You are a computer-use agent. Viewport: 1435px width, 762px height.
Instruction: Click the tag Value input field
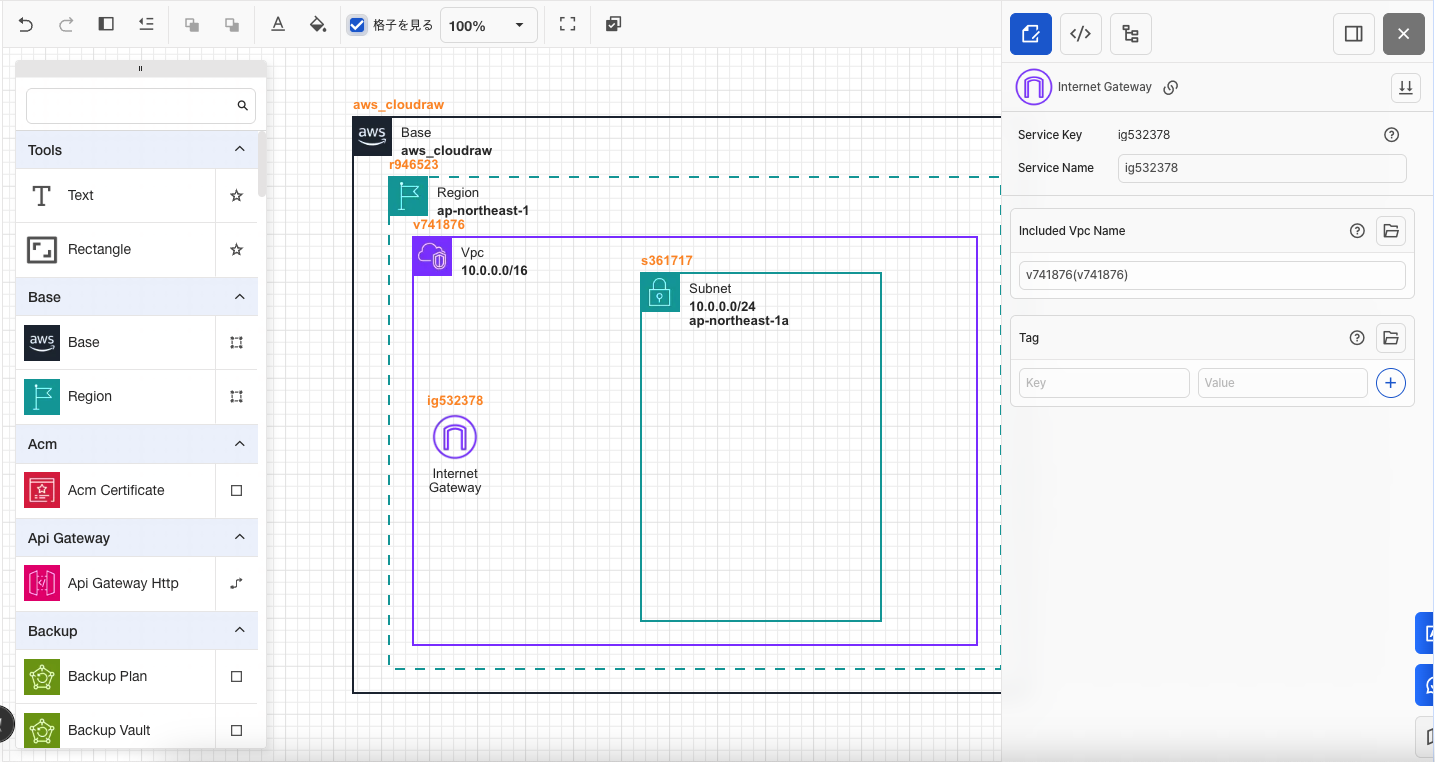(1283, 383)
